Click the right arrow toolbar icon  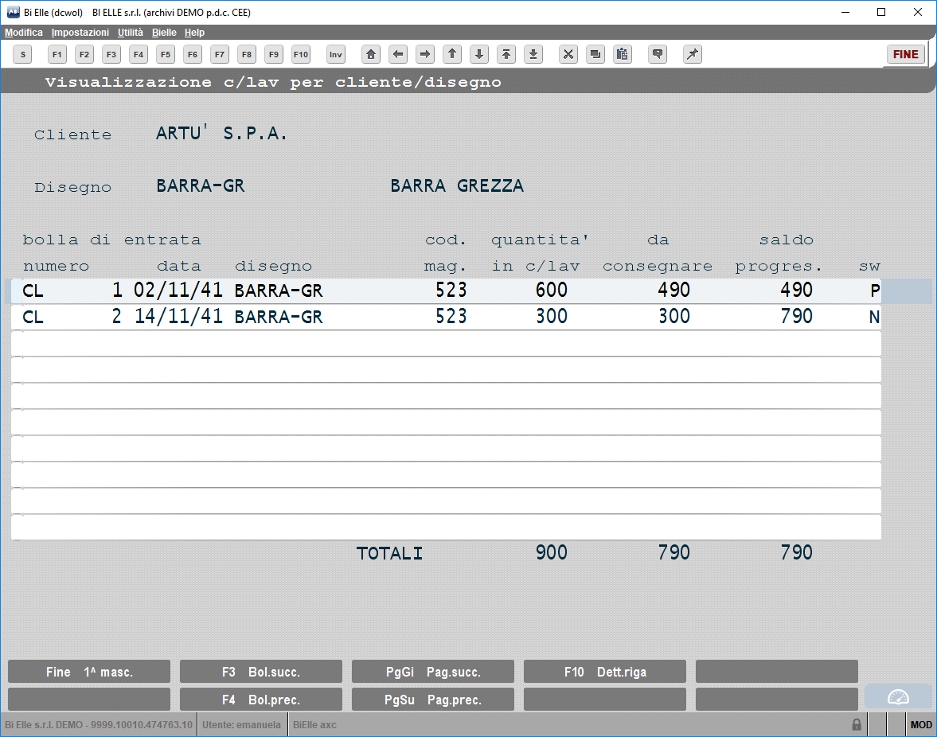425,54
